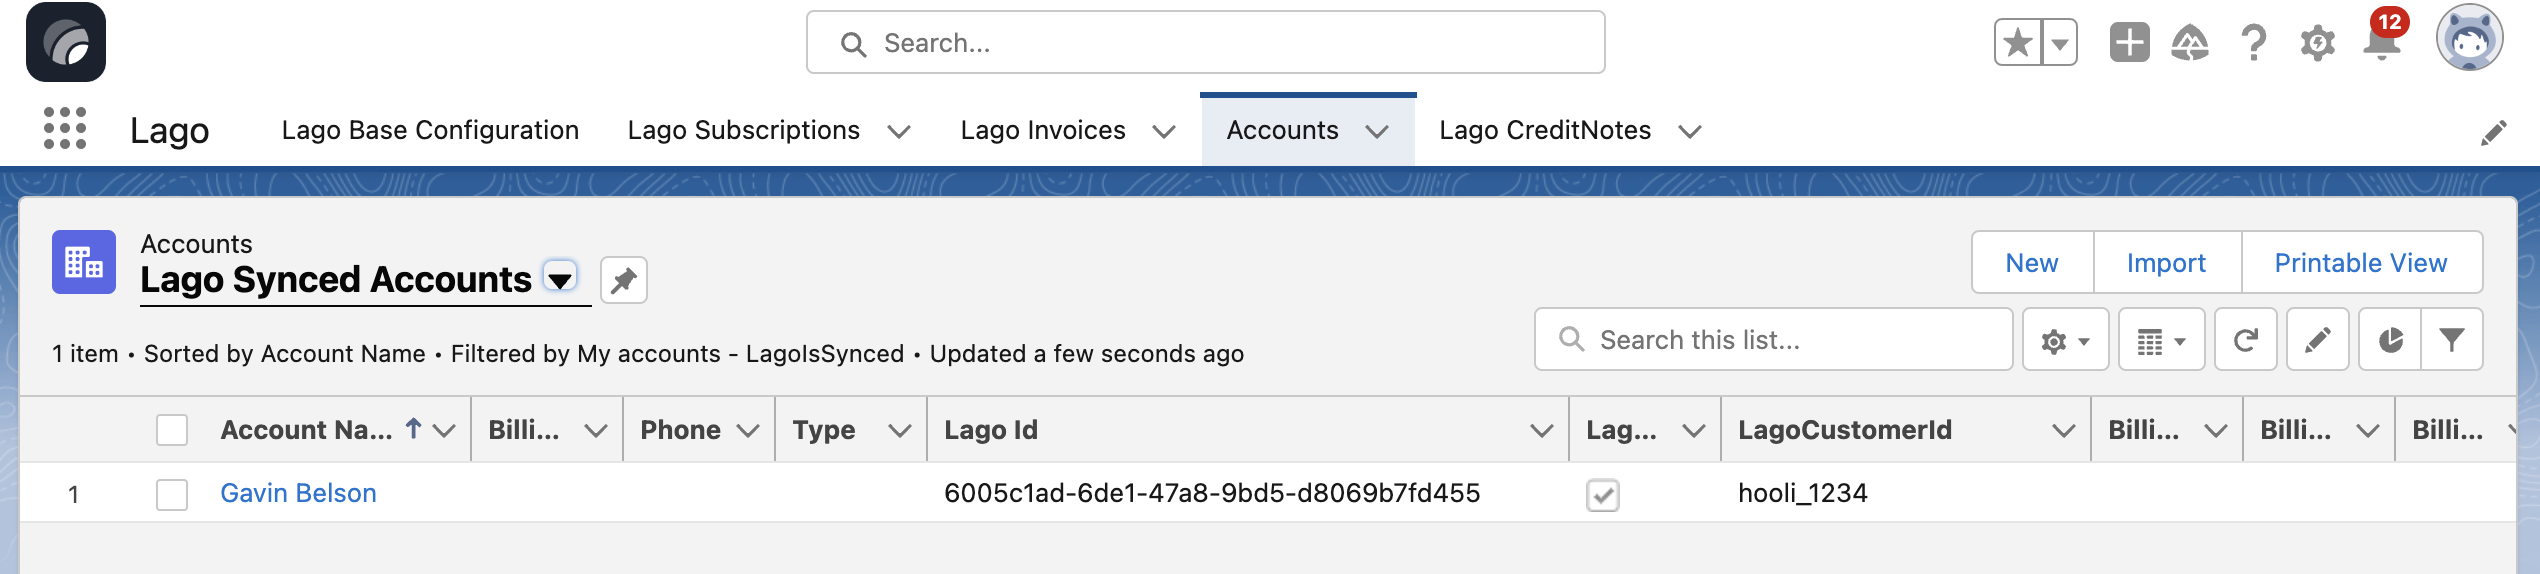2540x574 pixels.
Task: Select the Gavin Belson row checkbox
Action: [172, 494]
